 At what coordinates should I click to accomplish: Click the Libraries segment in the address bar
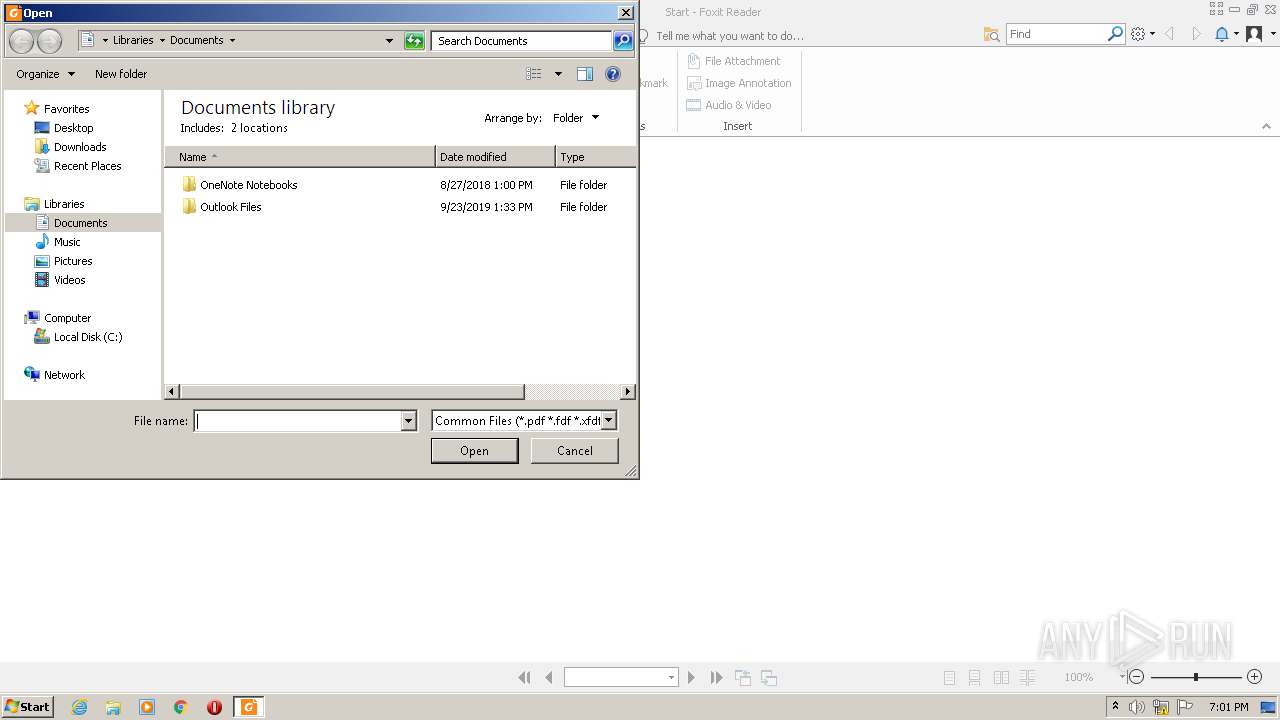(x=133, y=41)
